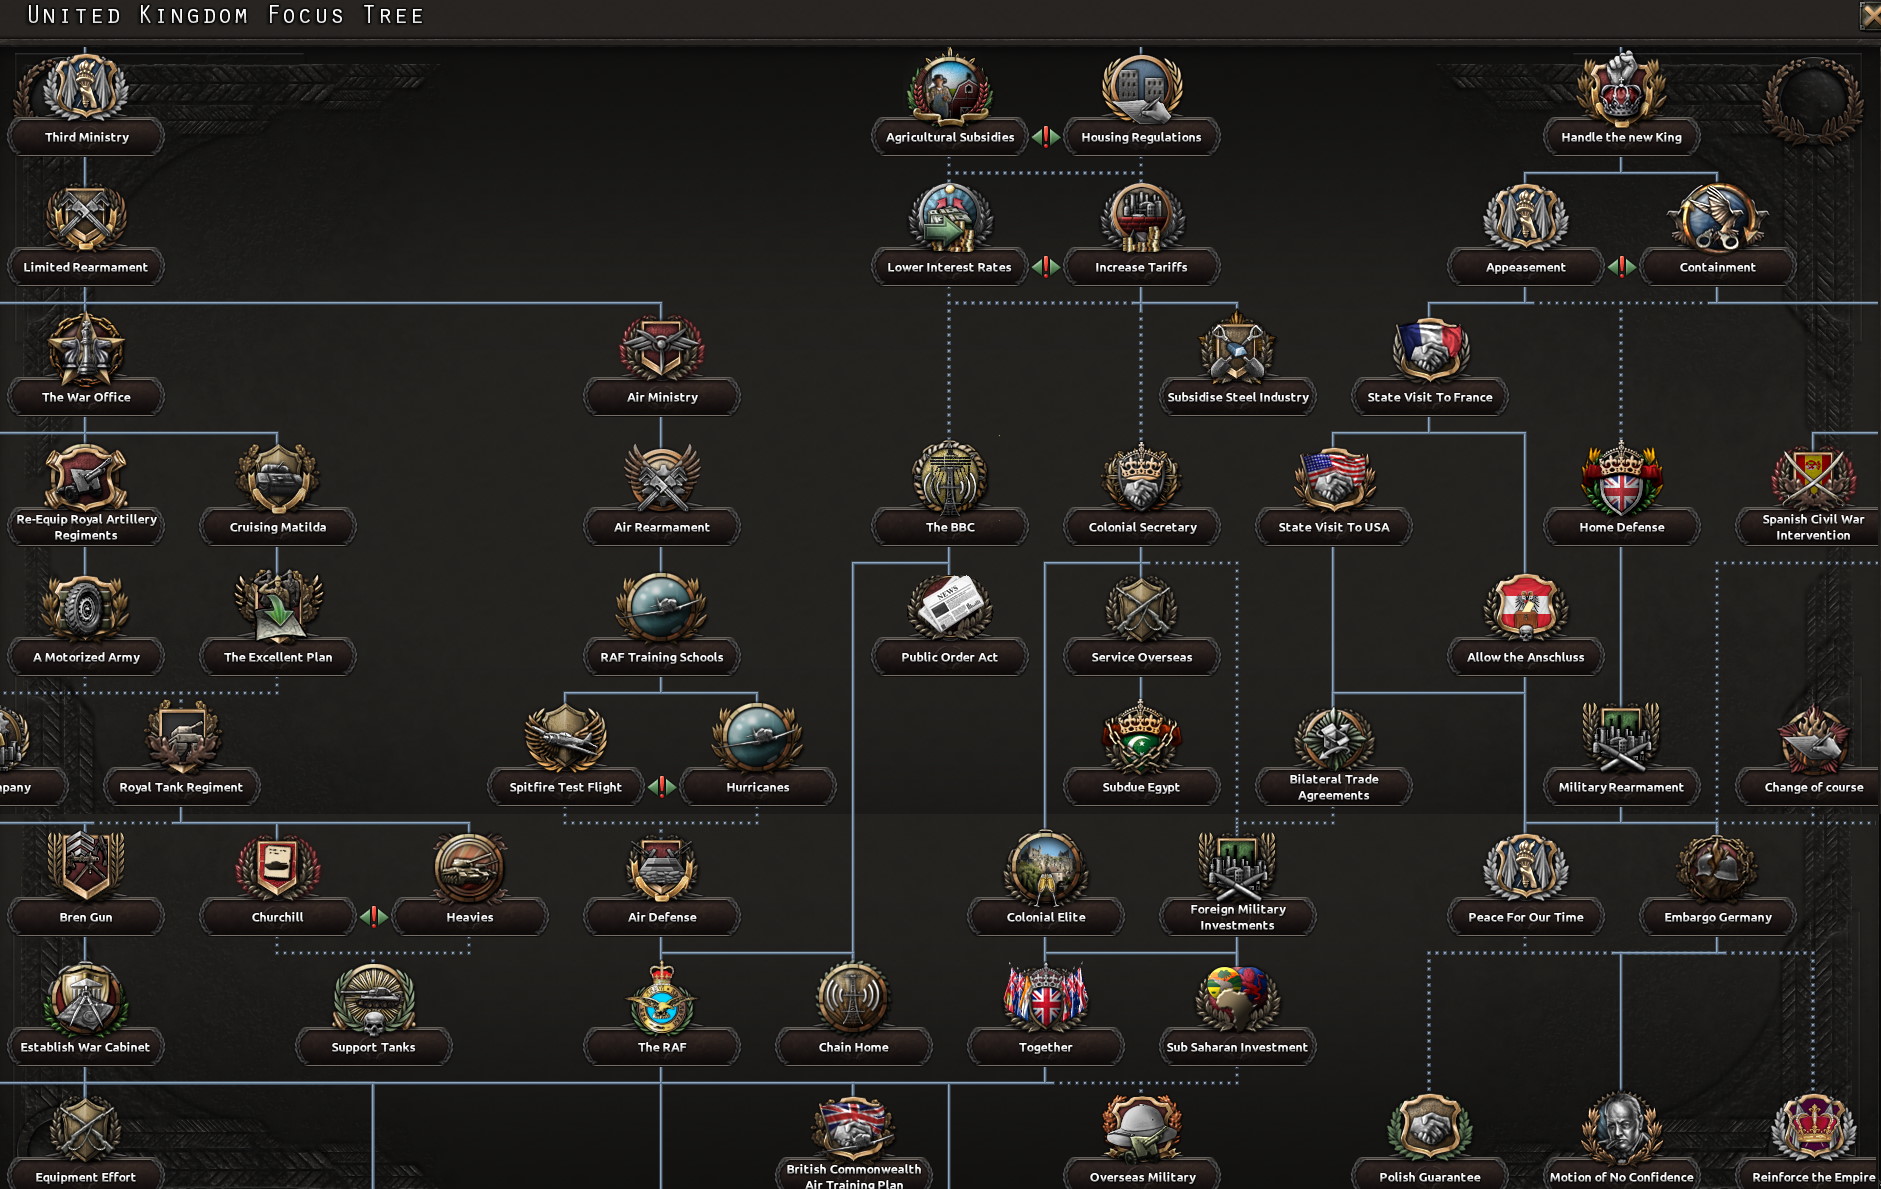Image resolution: width=1881 pixels, height=1189 pixels.
Task: Click the Containment focus label
Action: point(1717,267)
